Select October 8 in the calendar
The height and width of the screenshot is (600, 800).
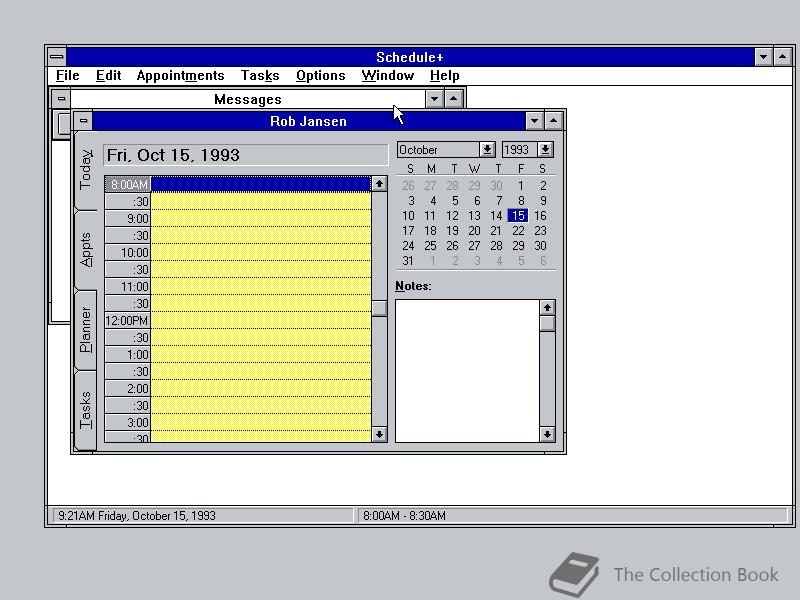point(520,201)
